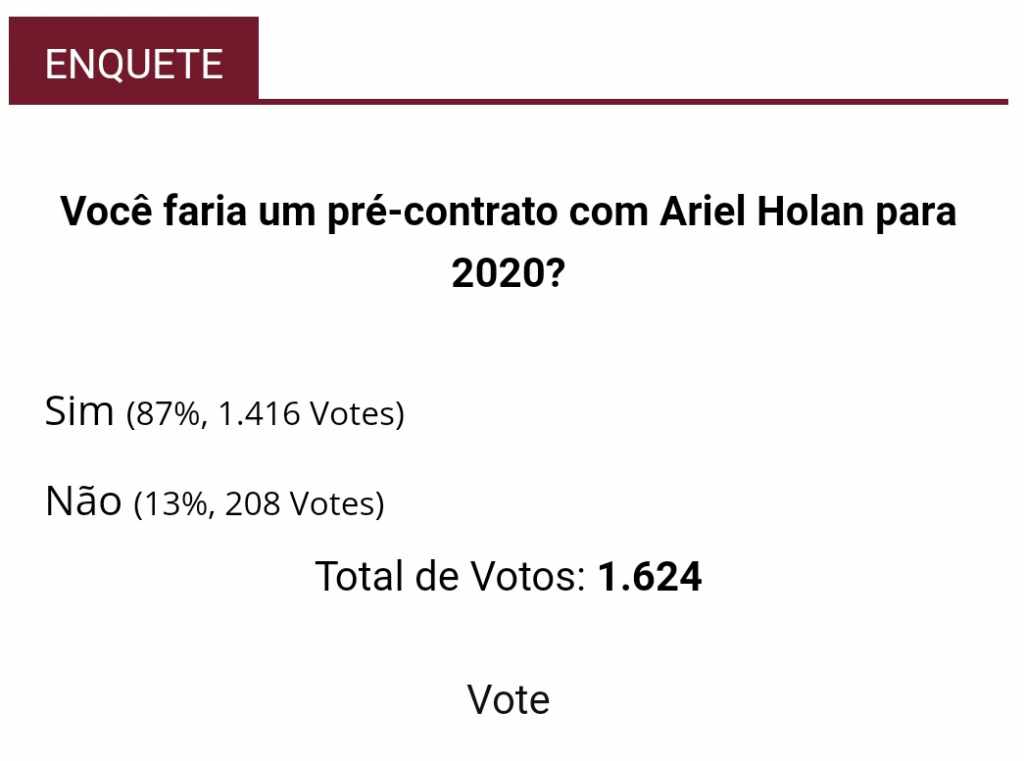This screenshot has height=761, width=1024.
Task: Click the bold 1.624 total number
Action: click(x=650, y=576)
